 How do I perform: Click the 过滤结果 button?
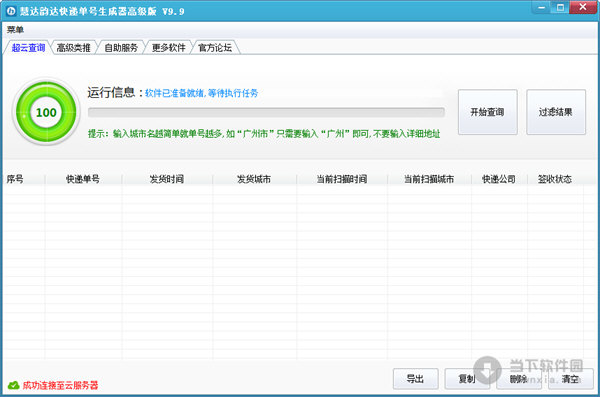click(556, 112)
